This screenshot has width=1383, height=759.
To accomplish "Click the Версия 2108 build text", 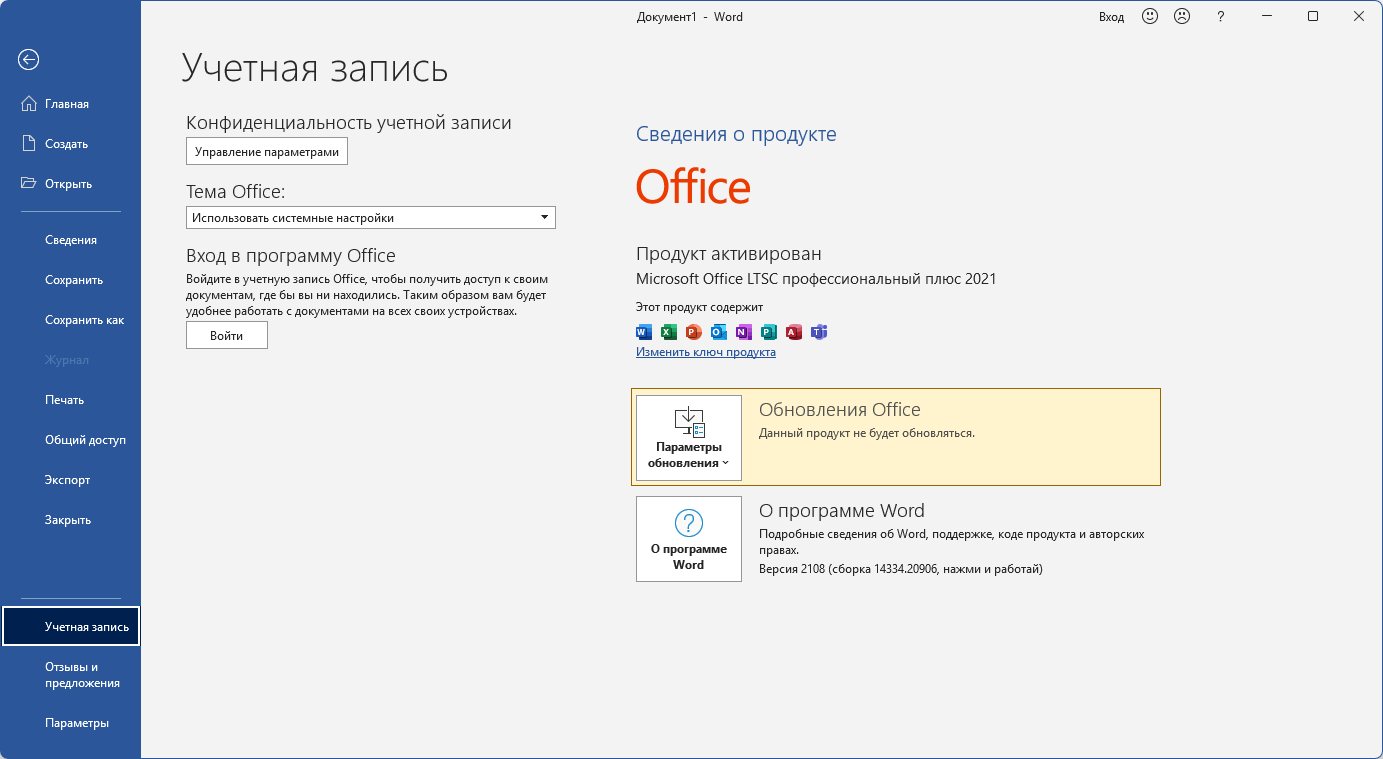I will click(x=901, y=569).
